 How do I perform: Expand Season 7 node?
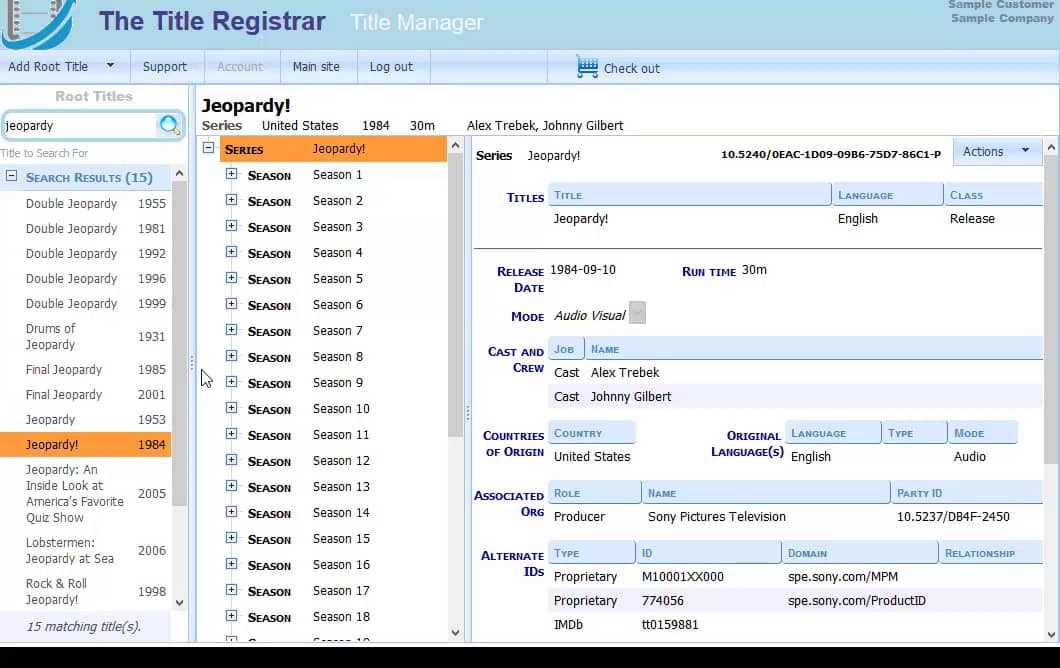231,330
